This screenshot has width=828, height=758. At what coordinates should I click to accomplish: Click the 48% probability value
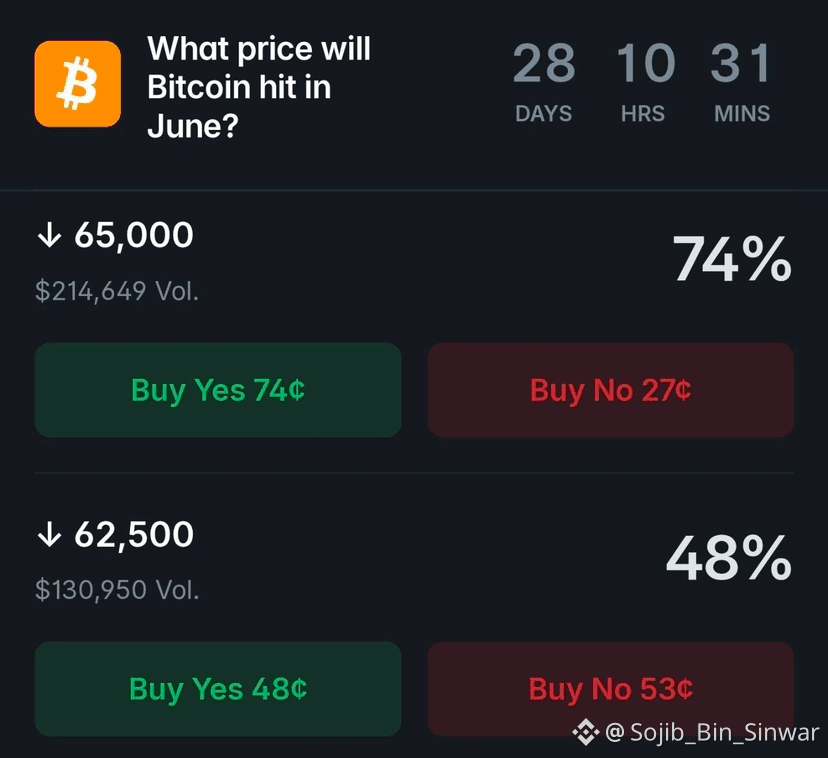click(x=729, y=558)
